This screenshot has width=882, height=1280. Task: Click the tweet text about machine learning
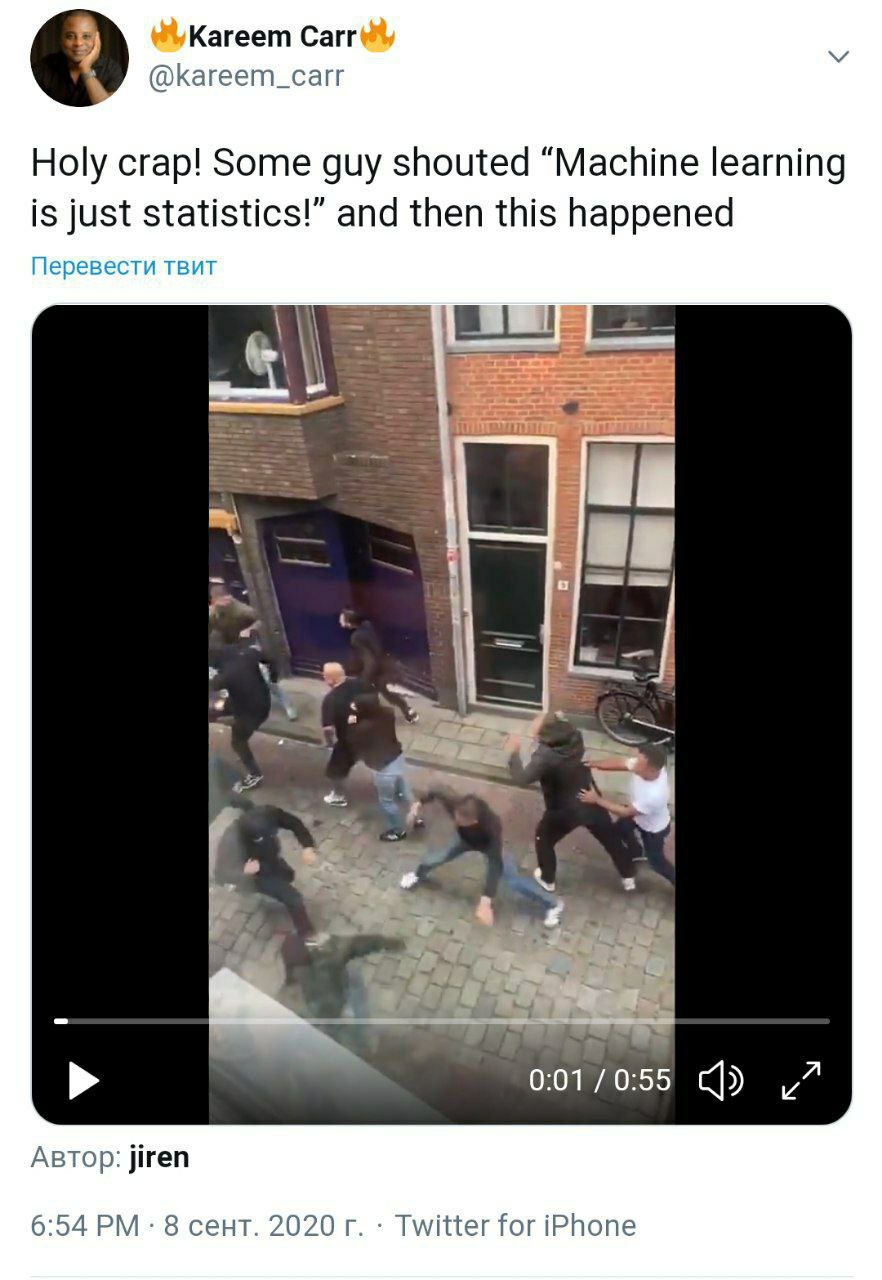click(438, 188)
